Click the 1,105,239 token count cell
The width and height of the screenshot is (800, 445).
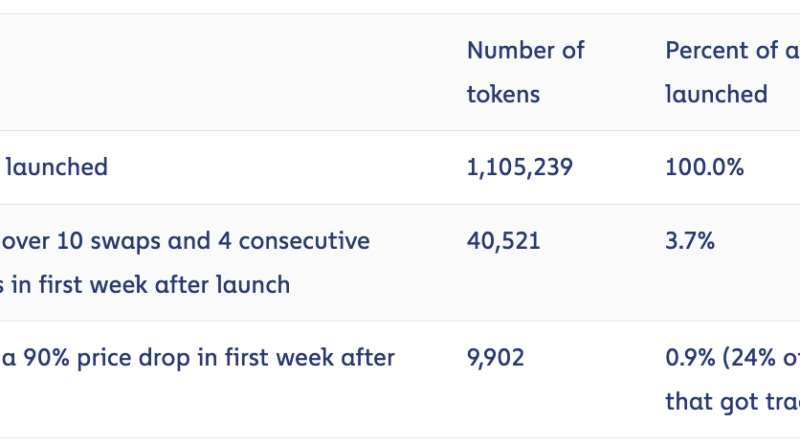(519, 167)
